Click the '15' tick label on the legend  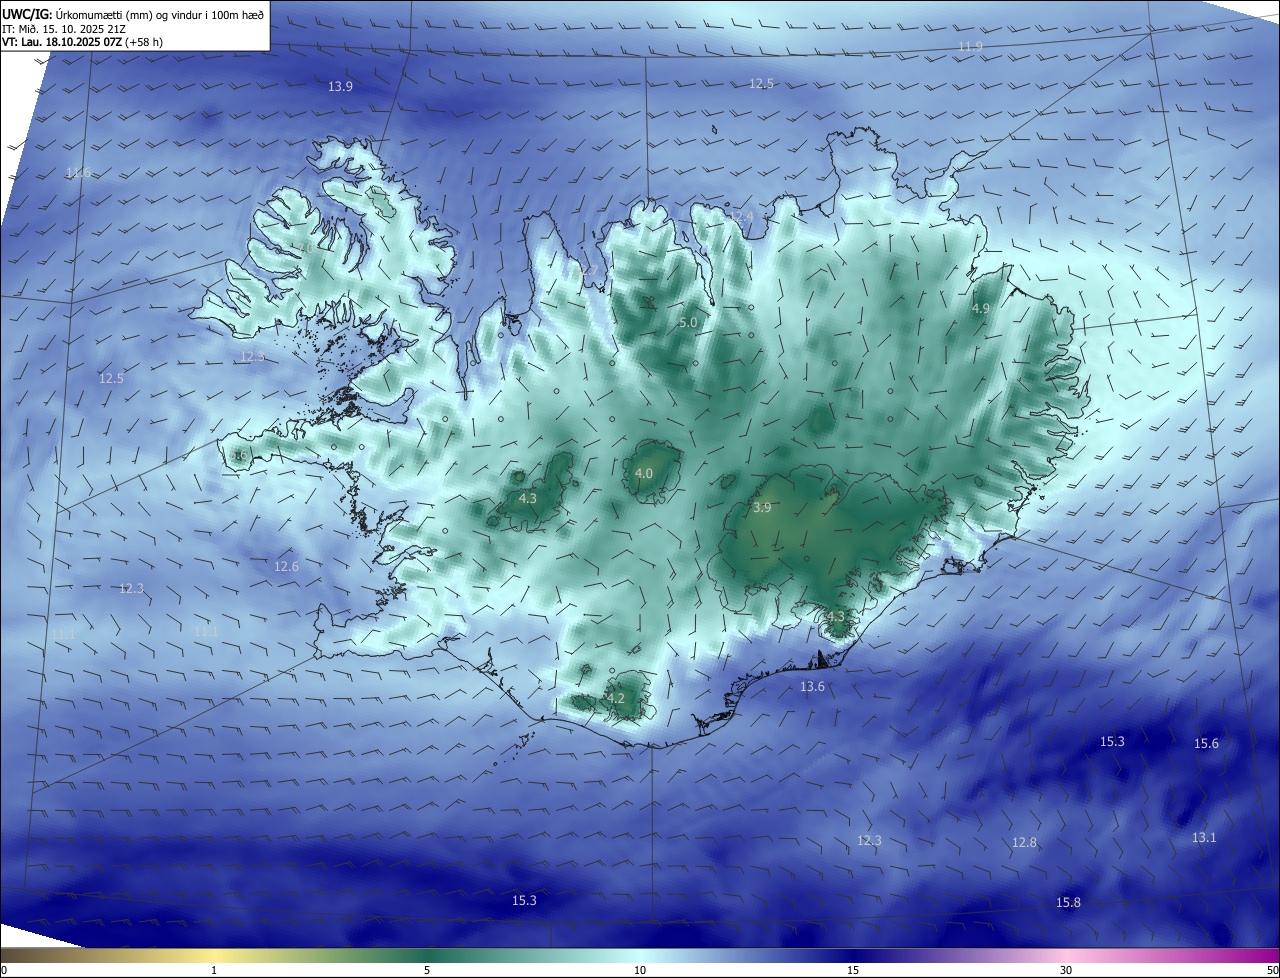[853, 970]
